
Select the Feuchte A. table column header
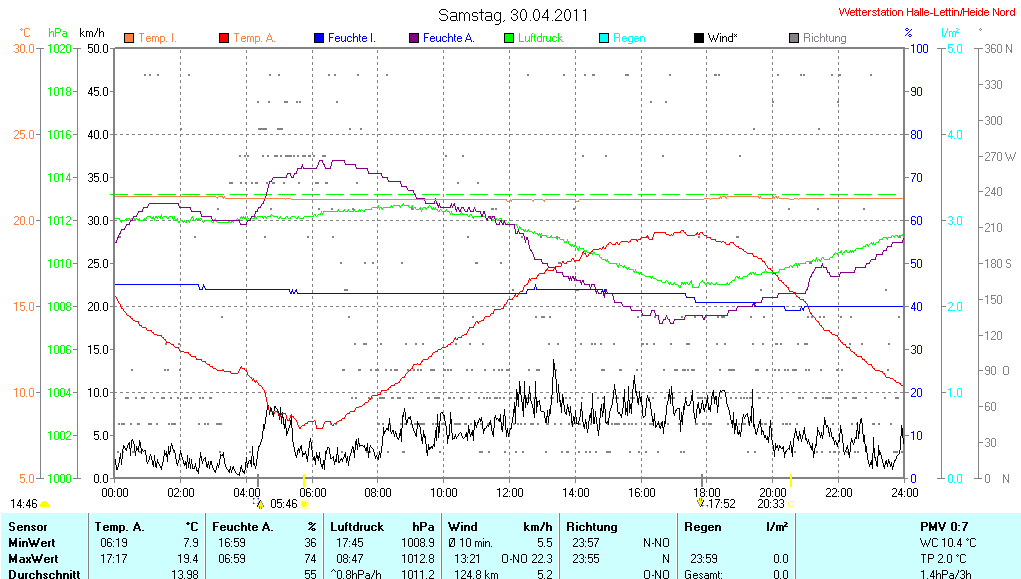coord(242,526)
